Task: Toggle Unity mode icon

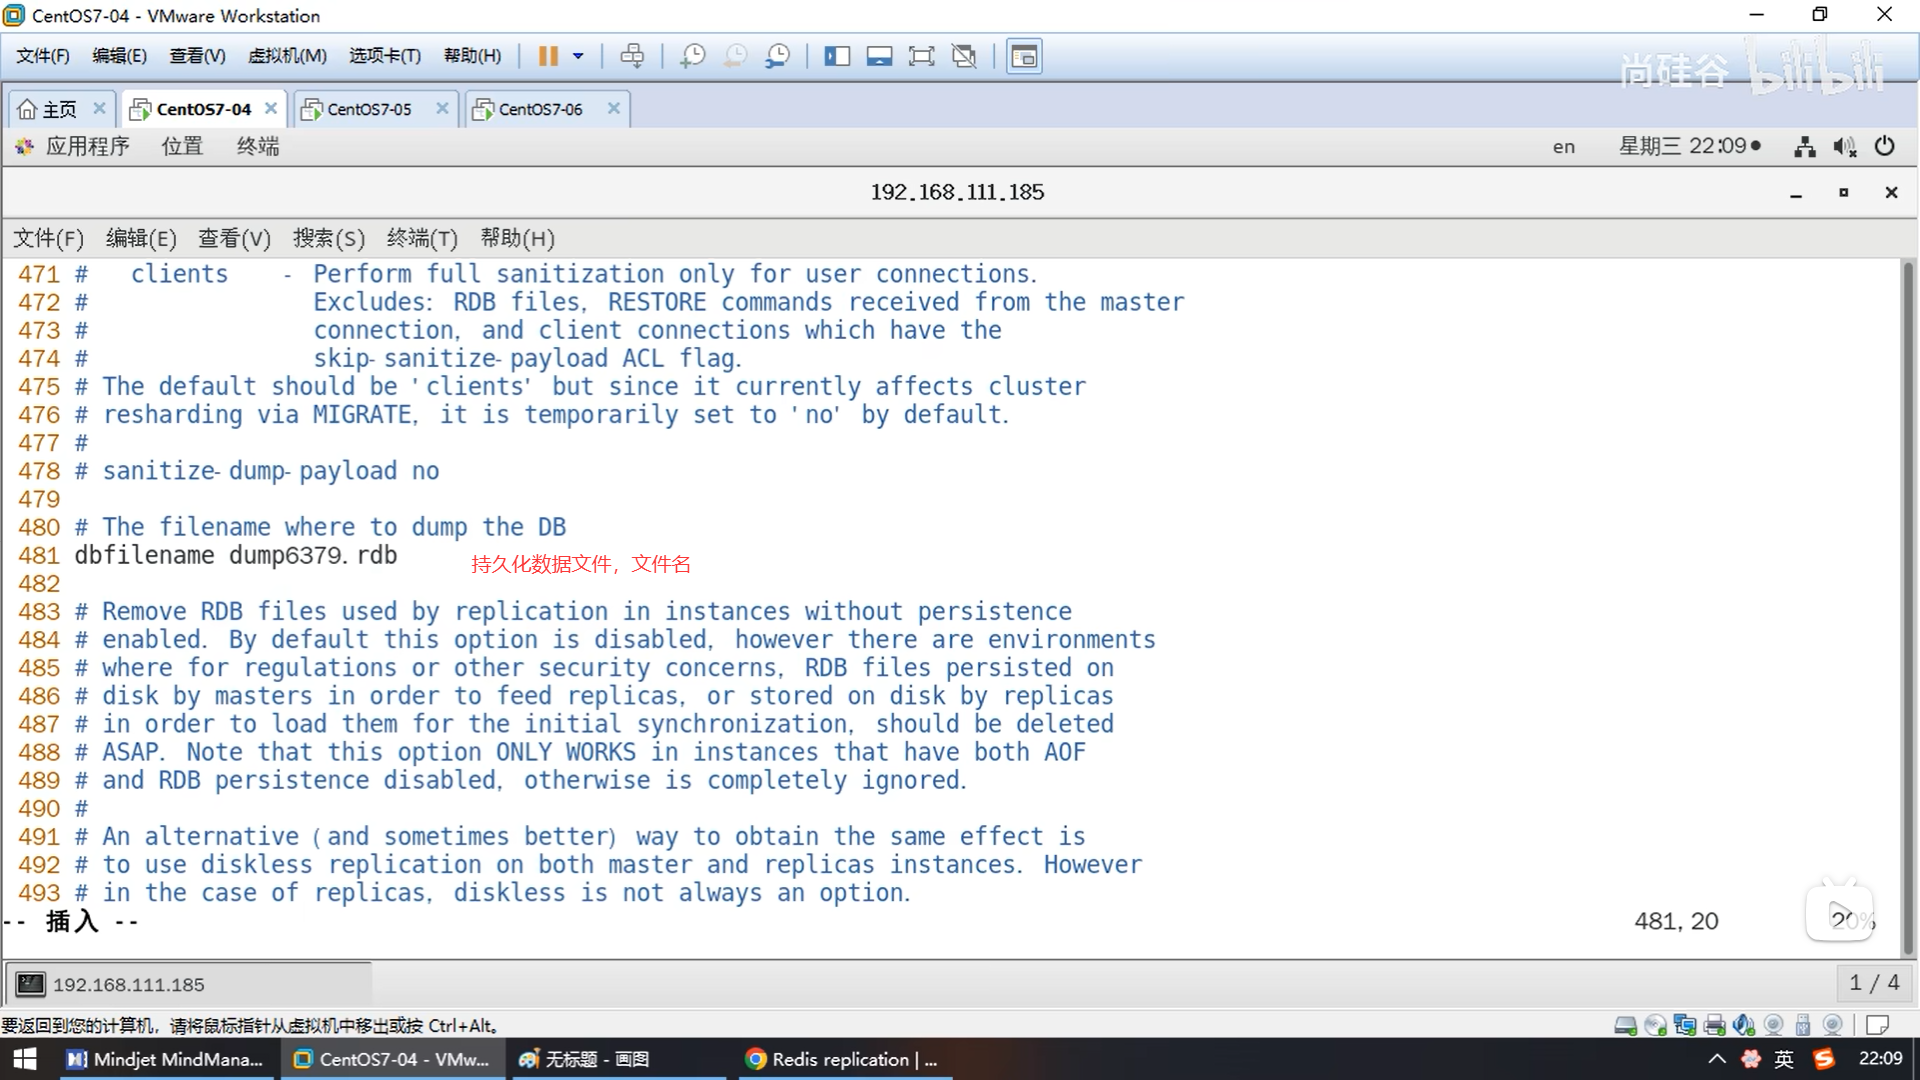Action: coord(964,56)
